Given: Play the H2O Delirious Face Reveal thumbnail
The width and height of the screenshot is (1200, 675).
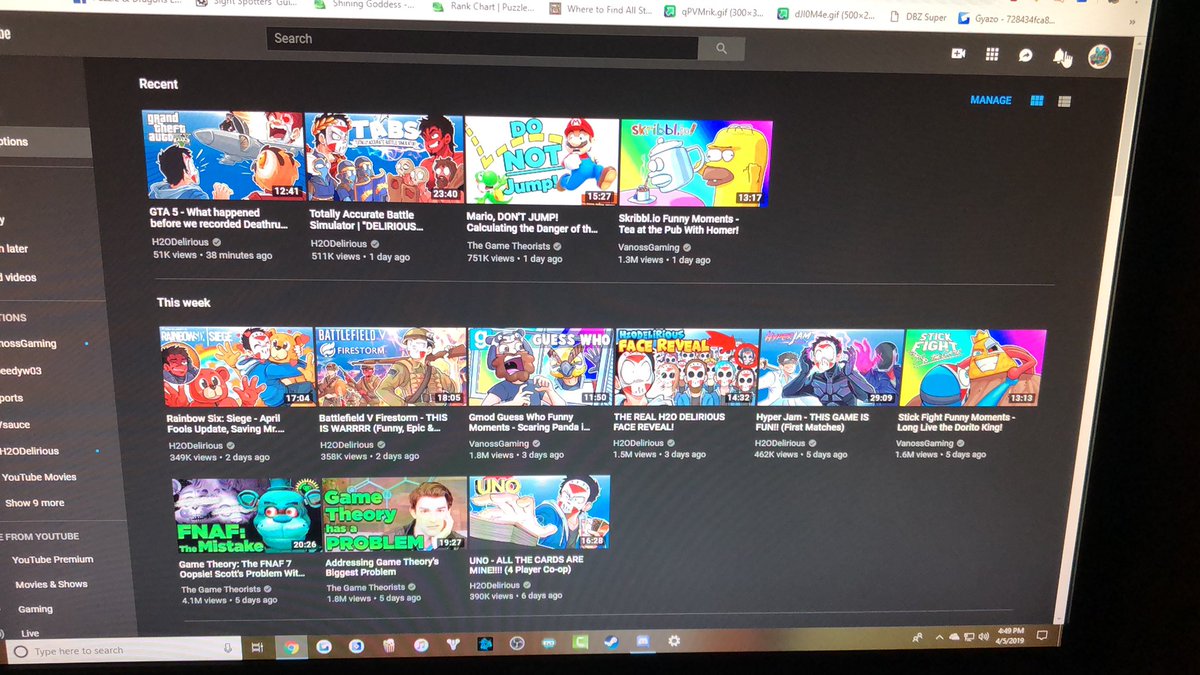Looking at the screenshot, I should pyautogui.click(x=685, y=367).
